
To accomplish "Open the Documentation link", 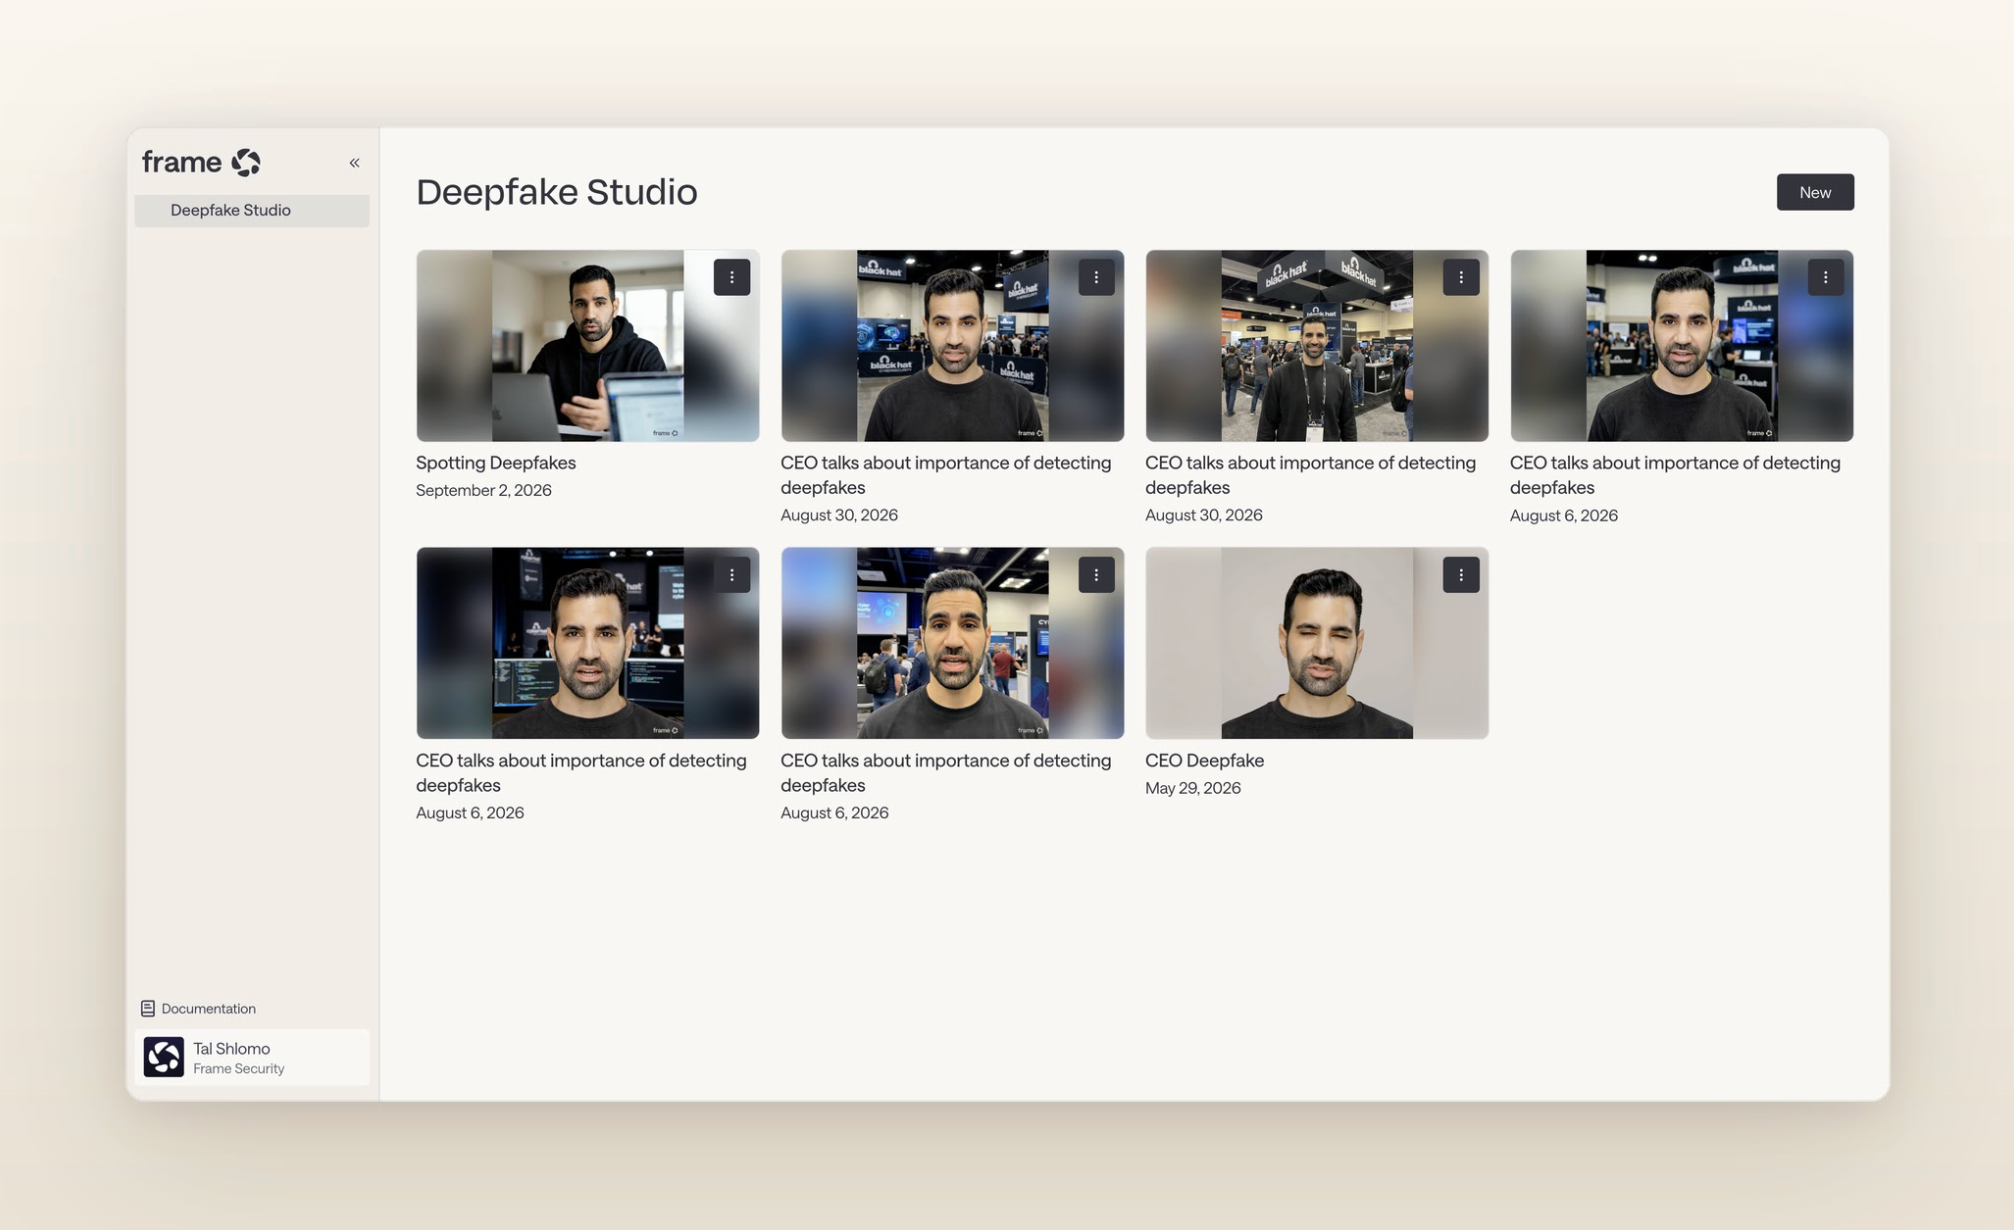I will [x=198, y=1008].
